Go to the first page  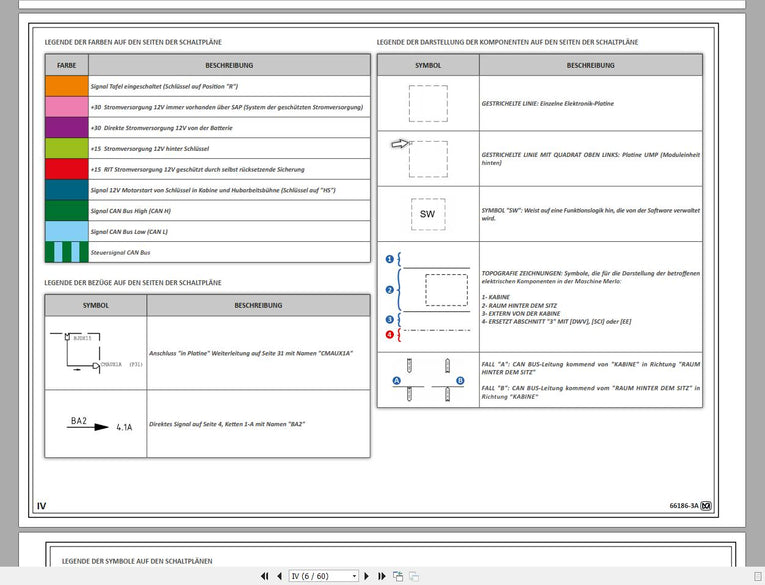pos(265,576)
